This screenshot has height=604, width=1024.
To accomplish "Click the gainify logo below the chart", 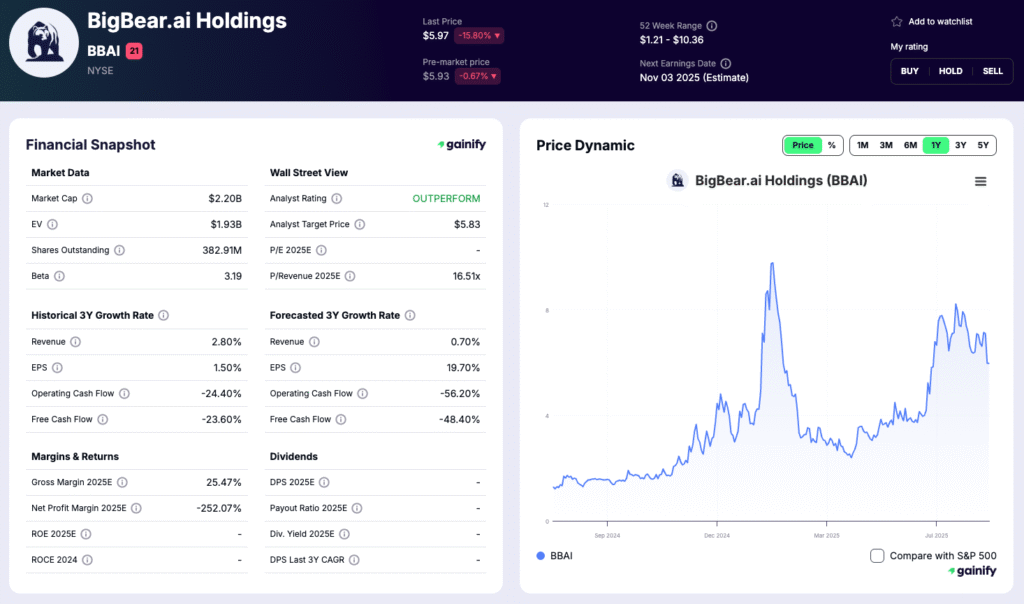I will [x=972, y=571].
